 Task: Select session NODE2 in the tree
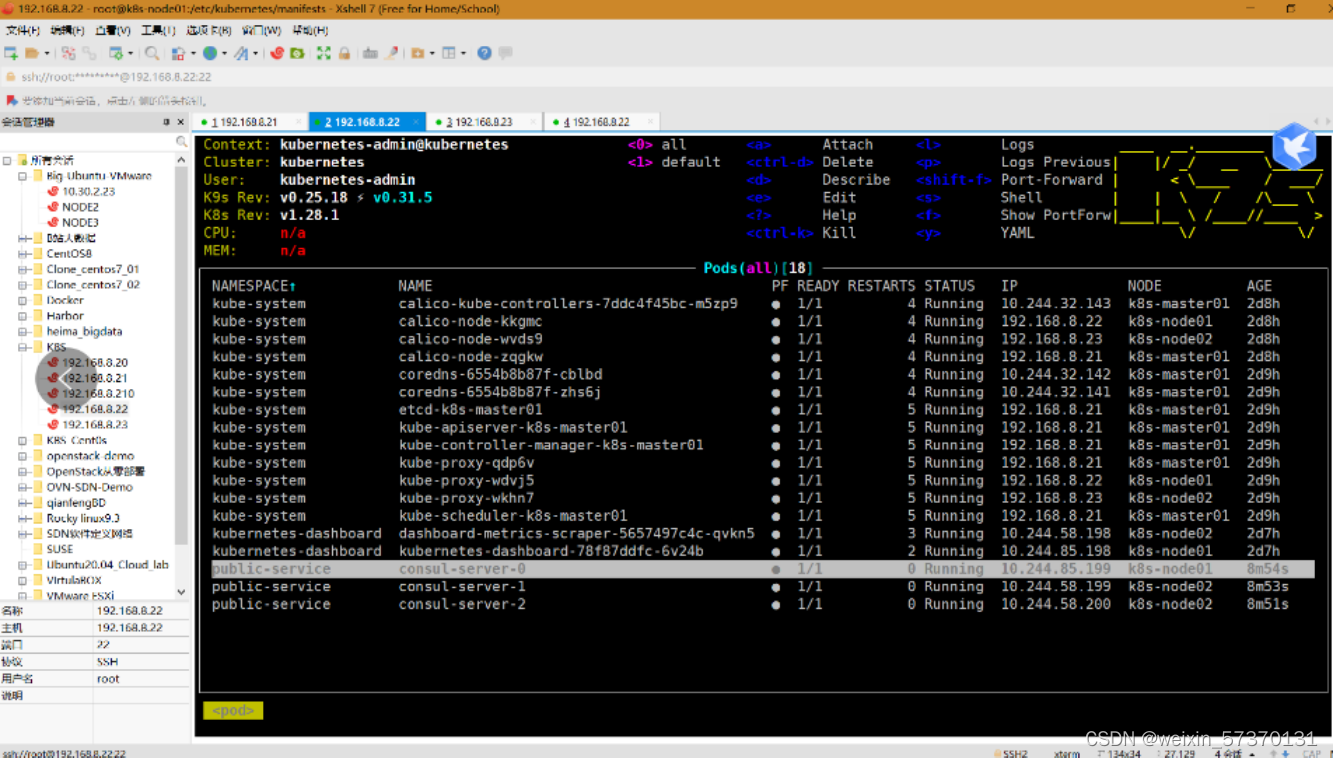pyautogui.click(x=80, y=207)
